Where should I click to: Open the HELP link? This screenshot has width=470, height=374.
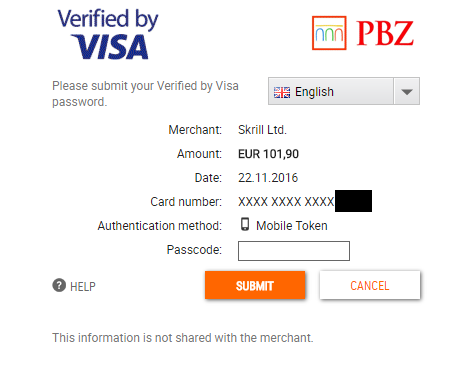pos(83,286)
